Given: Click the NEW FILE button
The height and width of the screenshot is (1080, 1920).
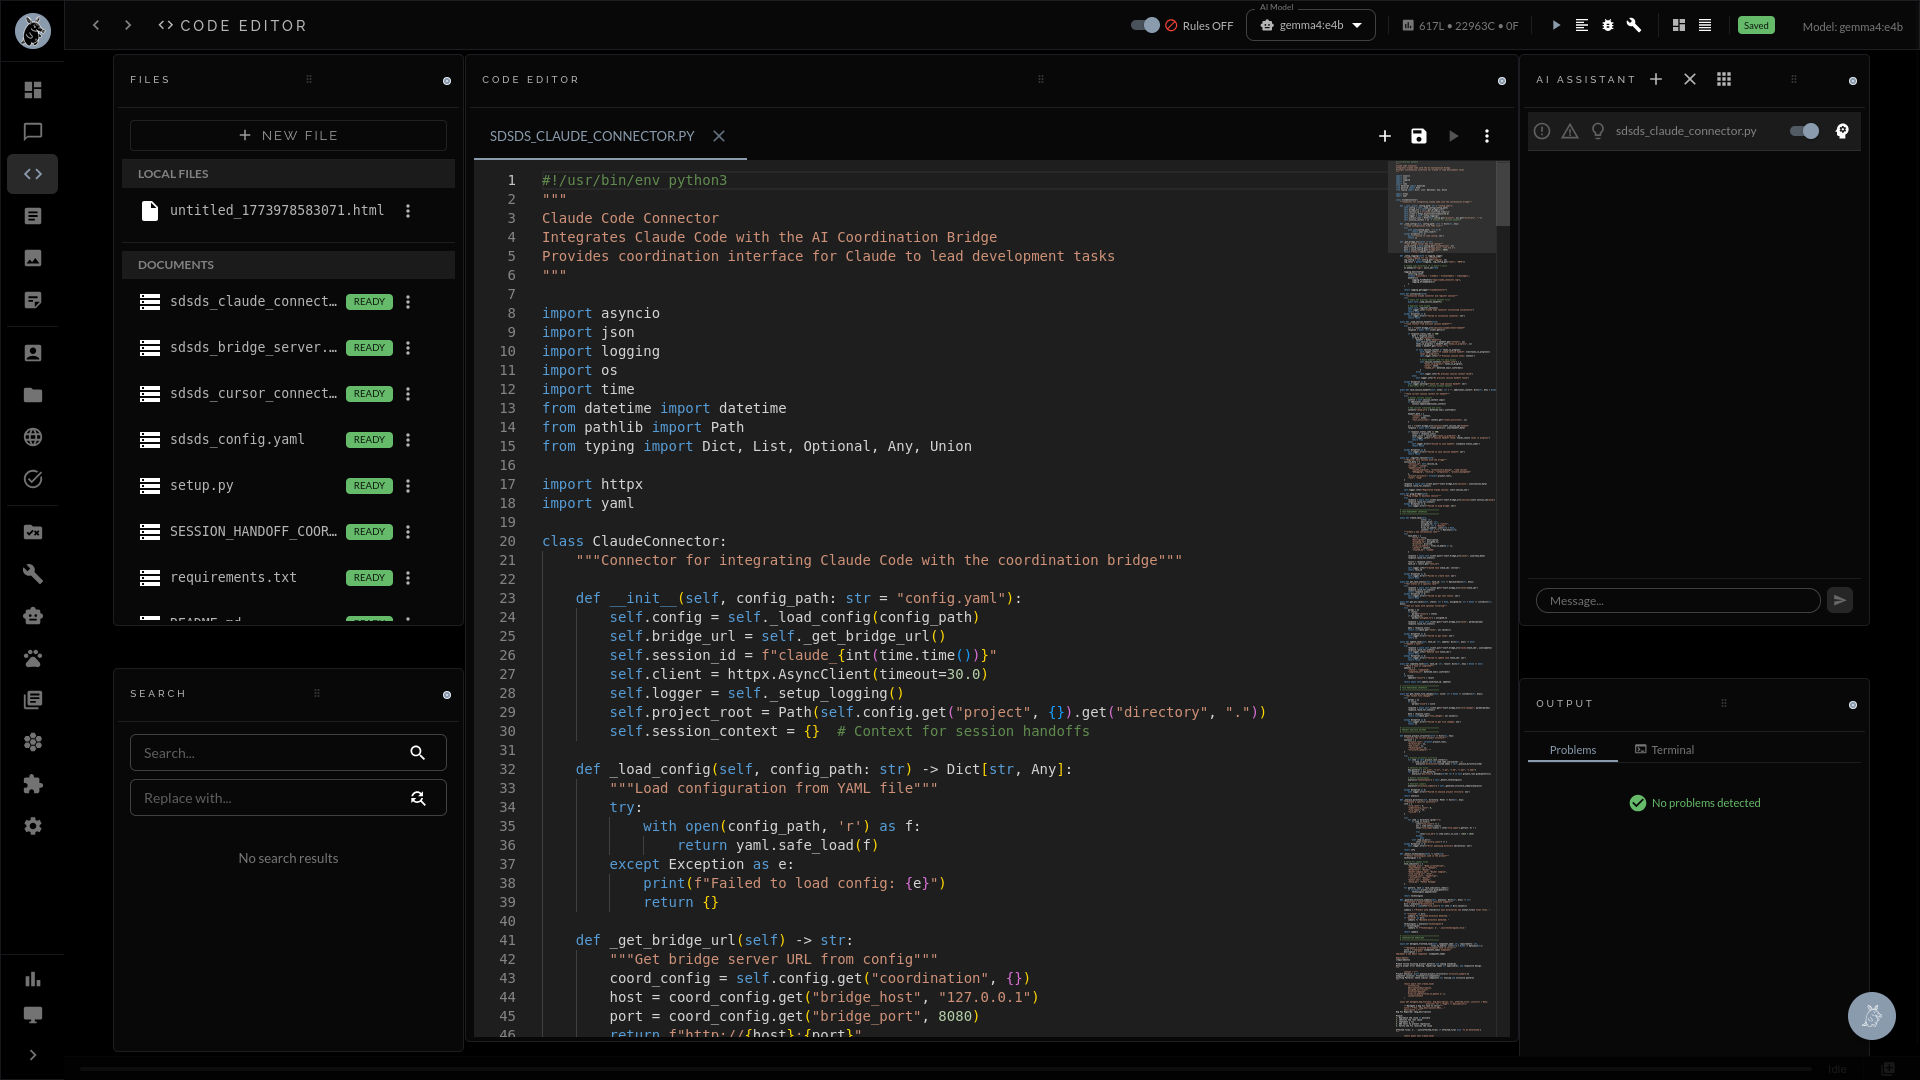Looking at the screenshot, I should point(288,135).
